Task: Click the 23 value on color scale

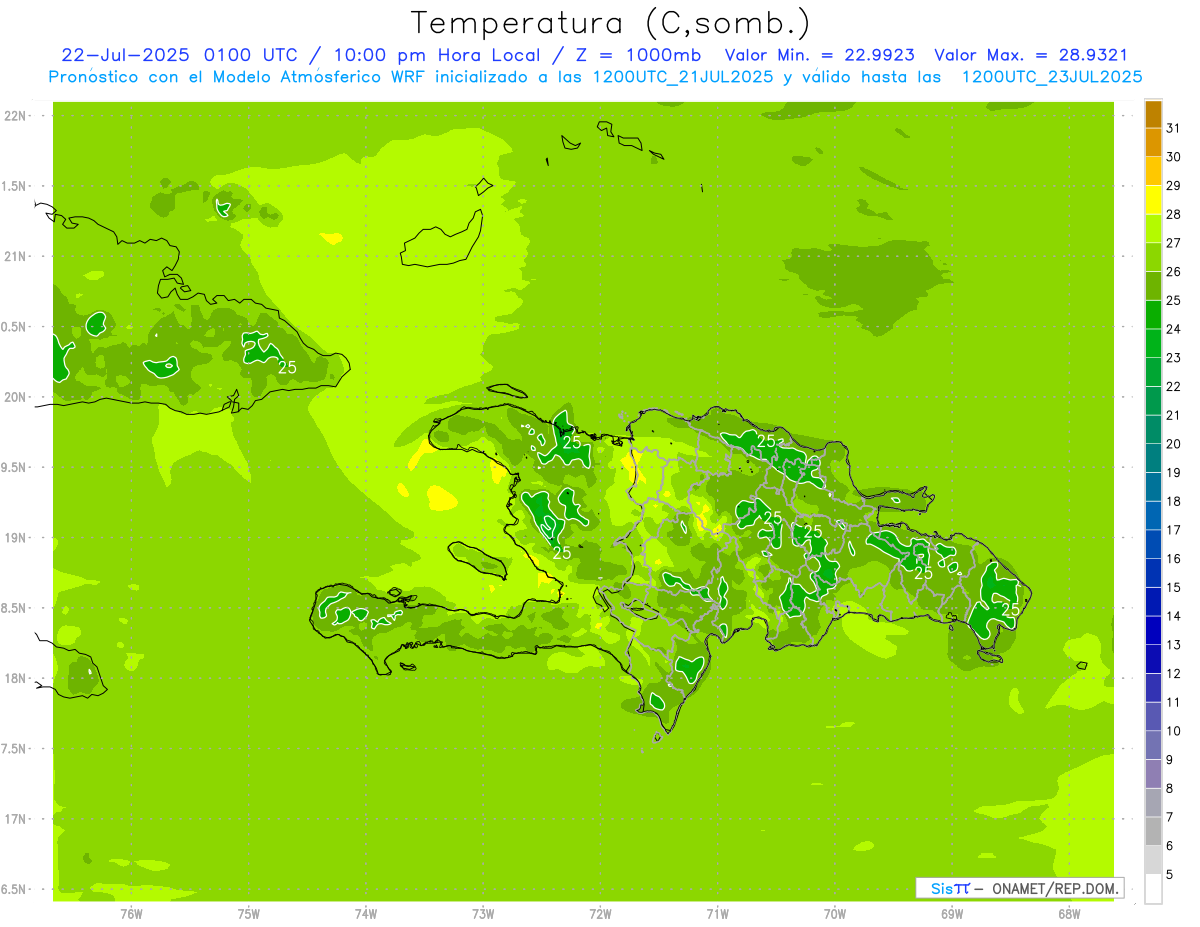Action: [x=1173, y=358]
